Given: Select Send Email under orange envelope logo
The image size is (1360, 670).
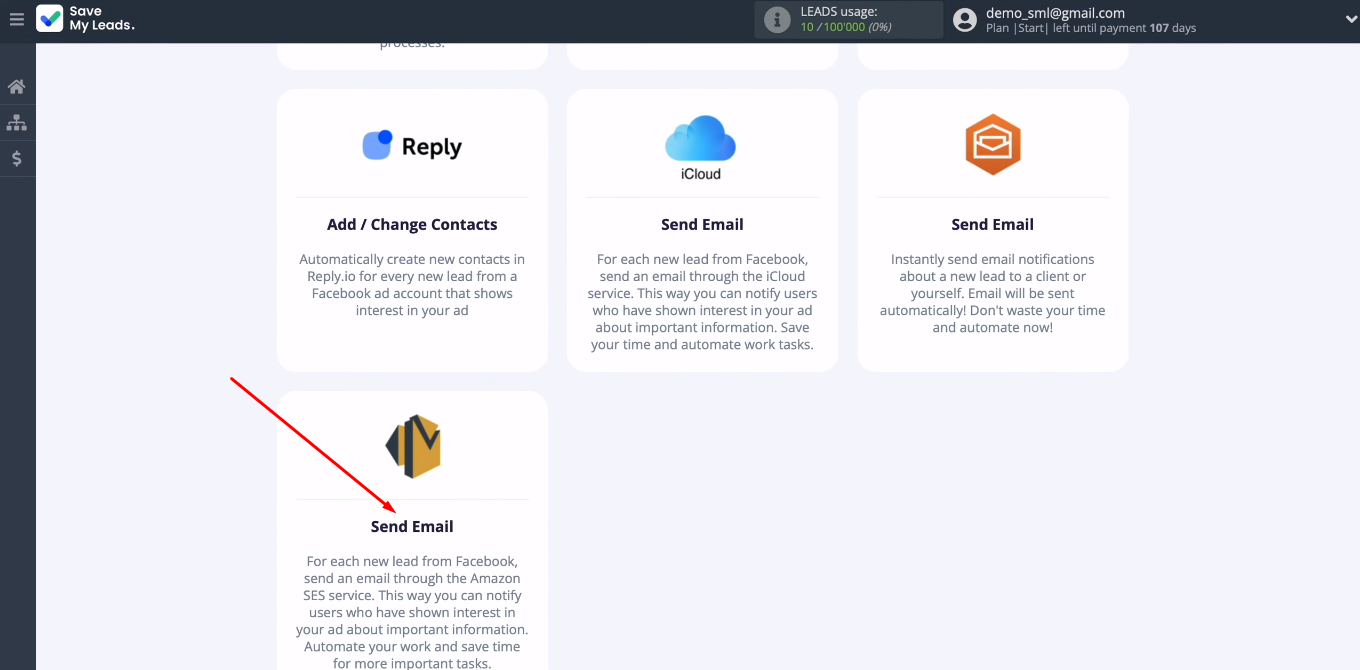Looking at the screenshot, I should point(992,224).
